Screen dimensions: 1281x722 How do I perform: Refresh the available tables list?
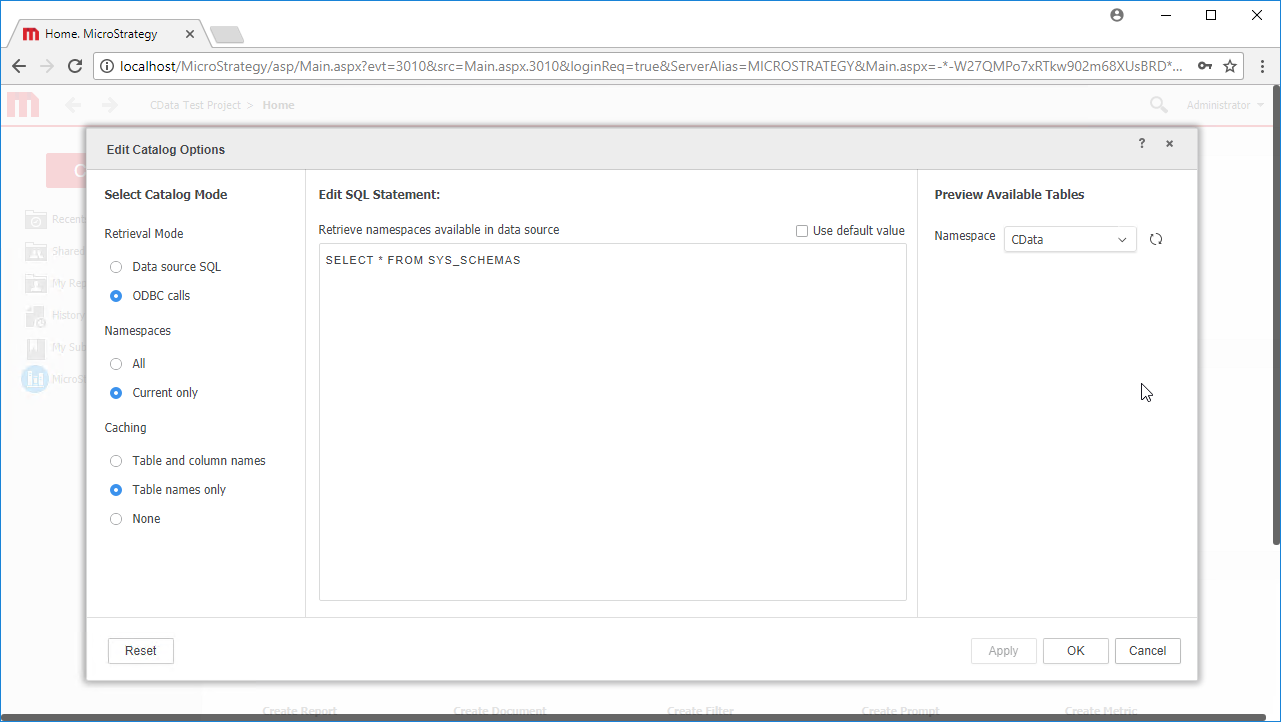click(x=1156, y=239)
